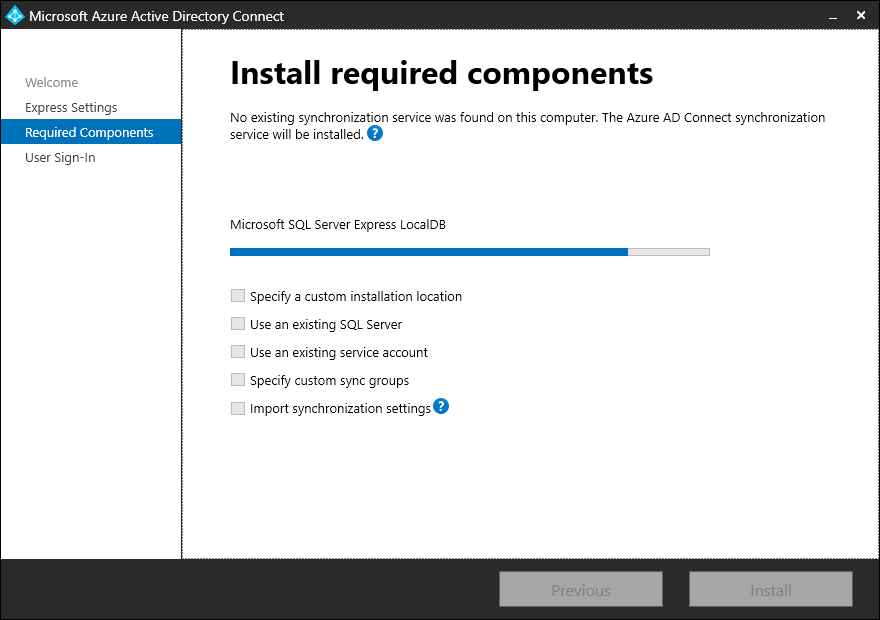This screenshot has height=620, width=880.
Task: Click the "Install required components" heading
Action: coord(441,73)
